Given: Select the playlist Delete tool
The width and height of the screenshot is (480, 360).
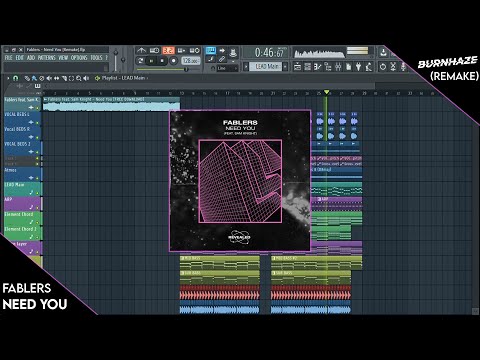Looking at the screenshot, I should pyautogui.click(x=42, y=78).
